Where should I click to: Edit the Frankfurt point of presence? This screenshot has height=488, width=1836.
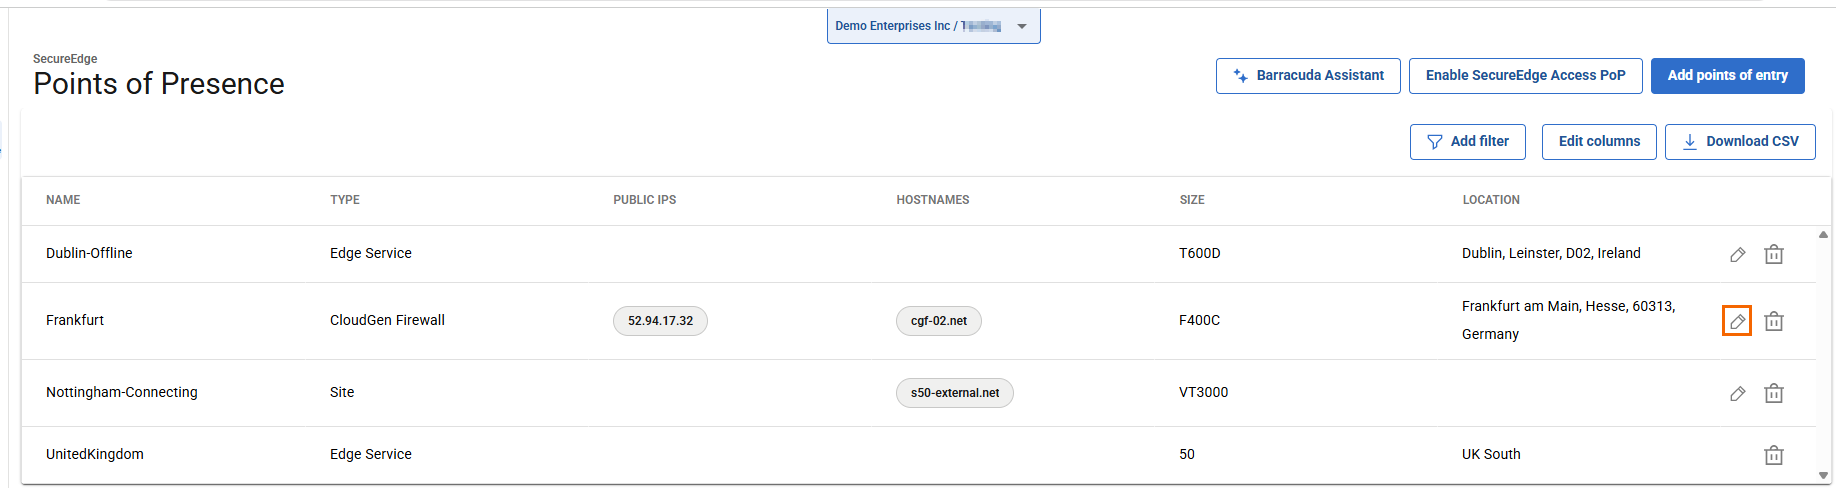1737,321
